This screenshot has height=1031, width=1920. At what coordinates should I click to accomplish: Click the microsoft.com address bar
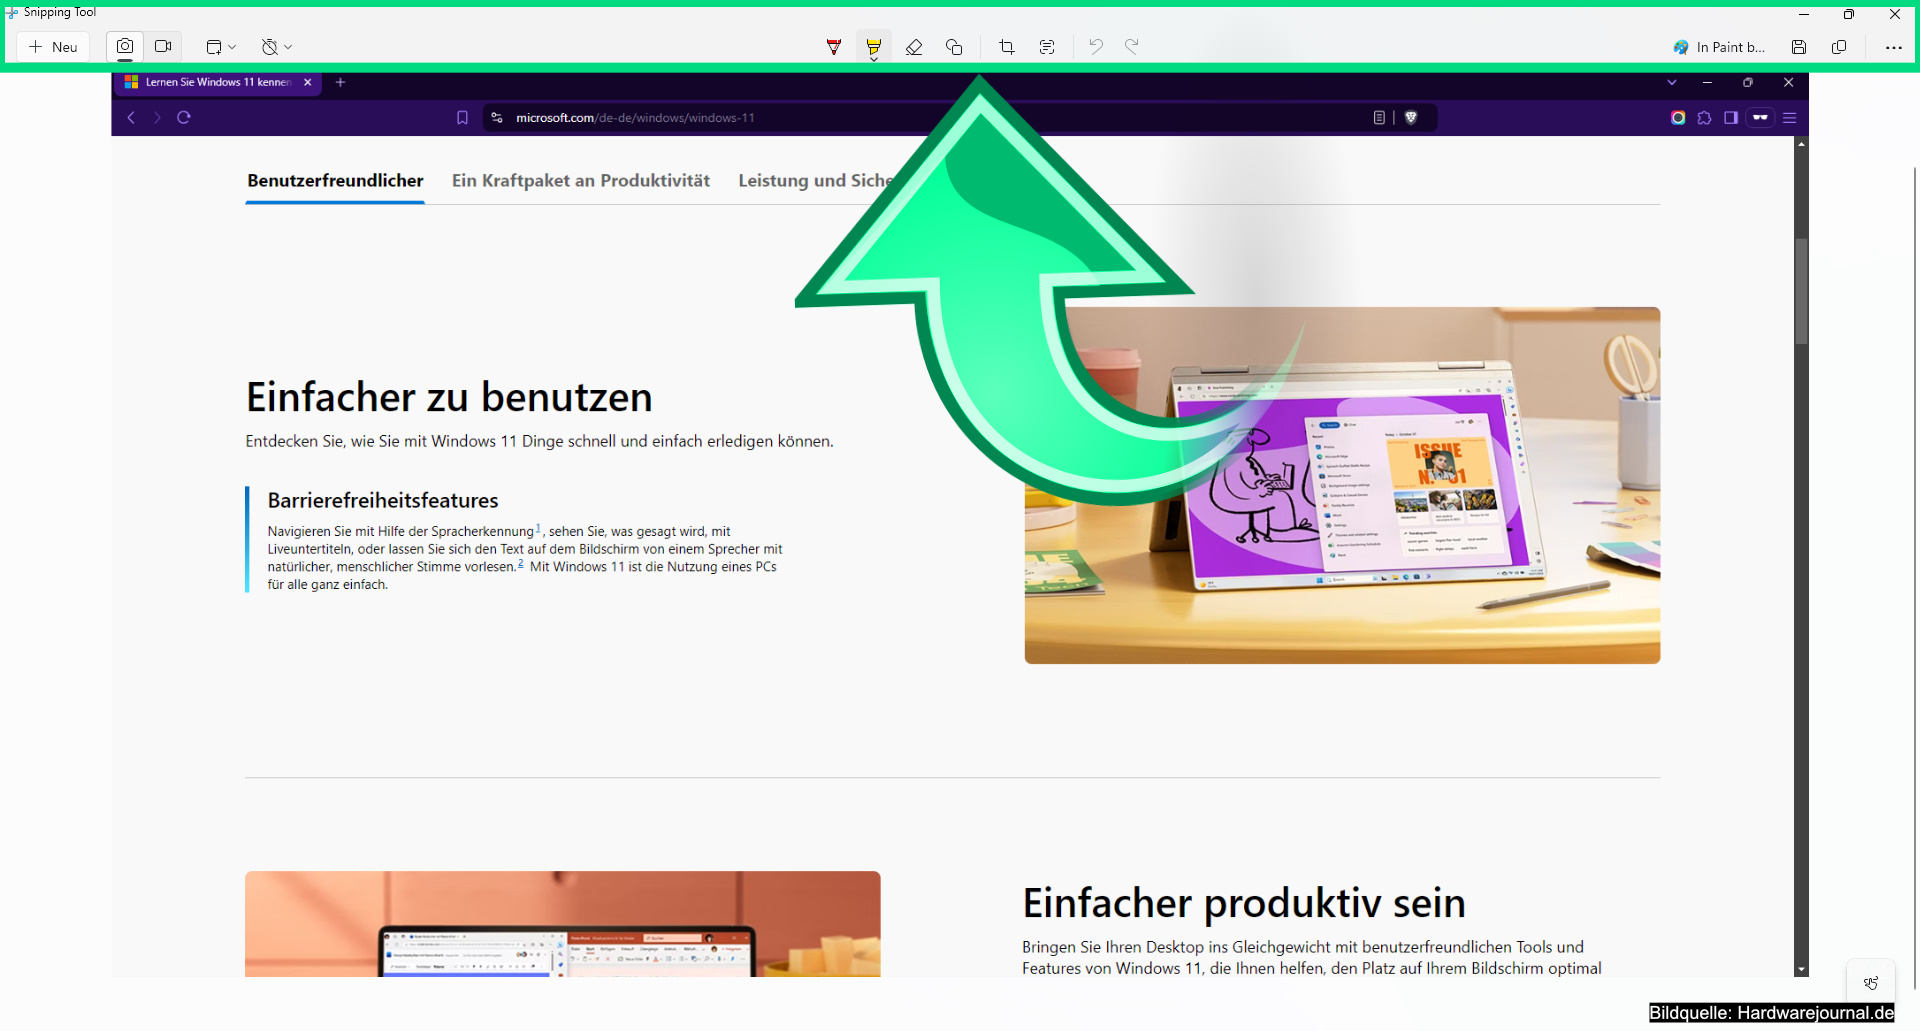pos(960,118)
